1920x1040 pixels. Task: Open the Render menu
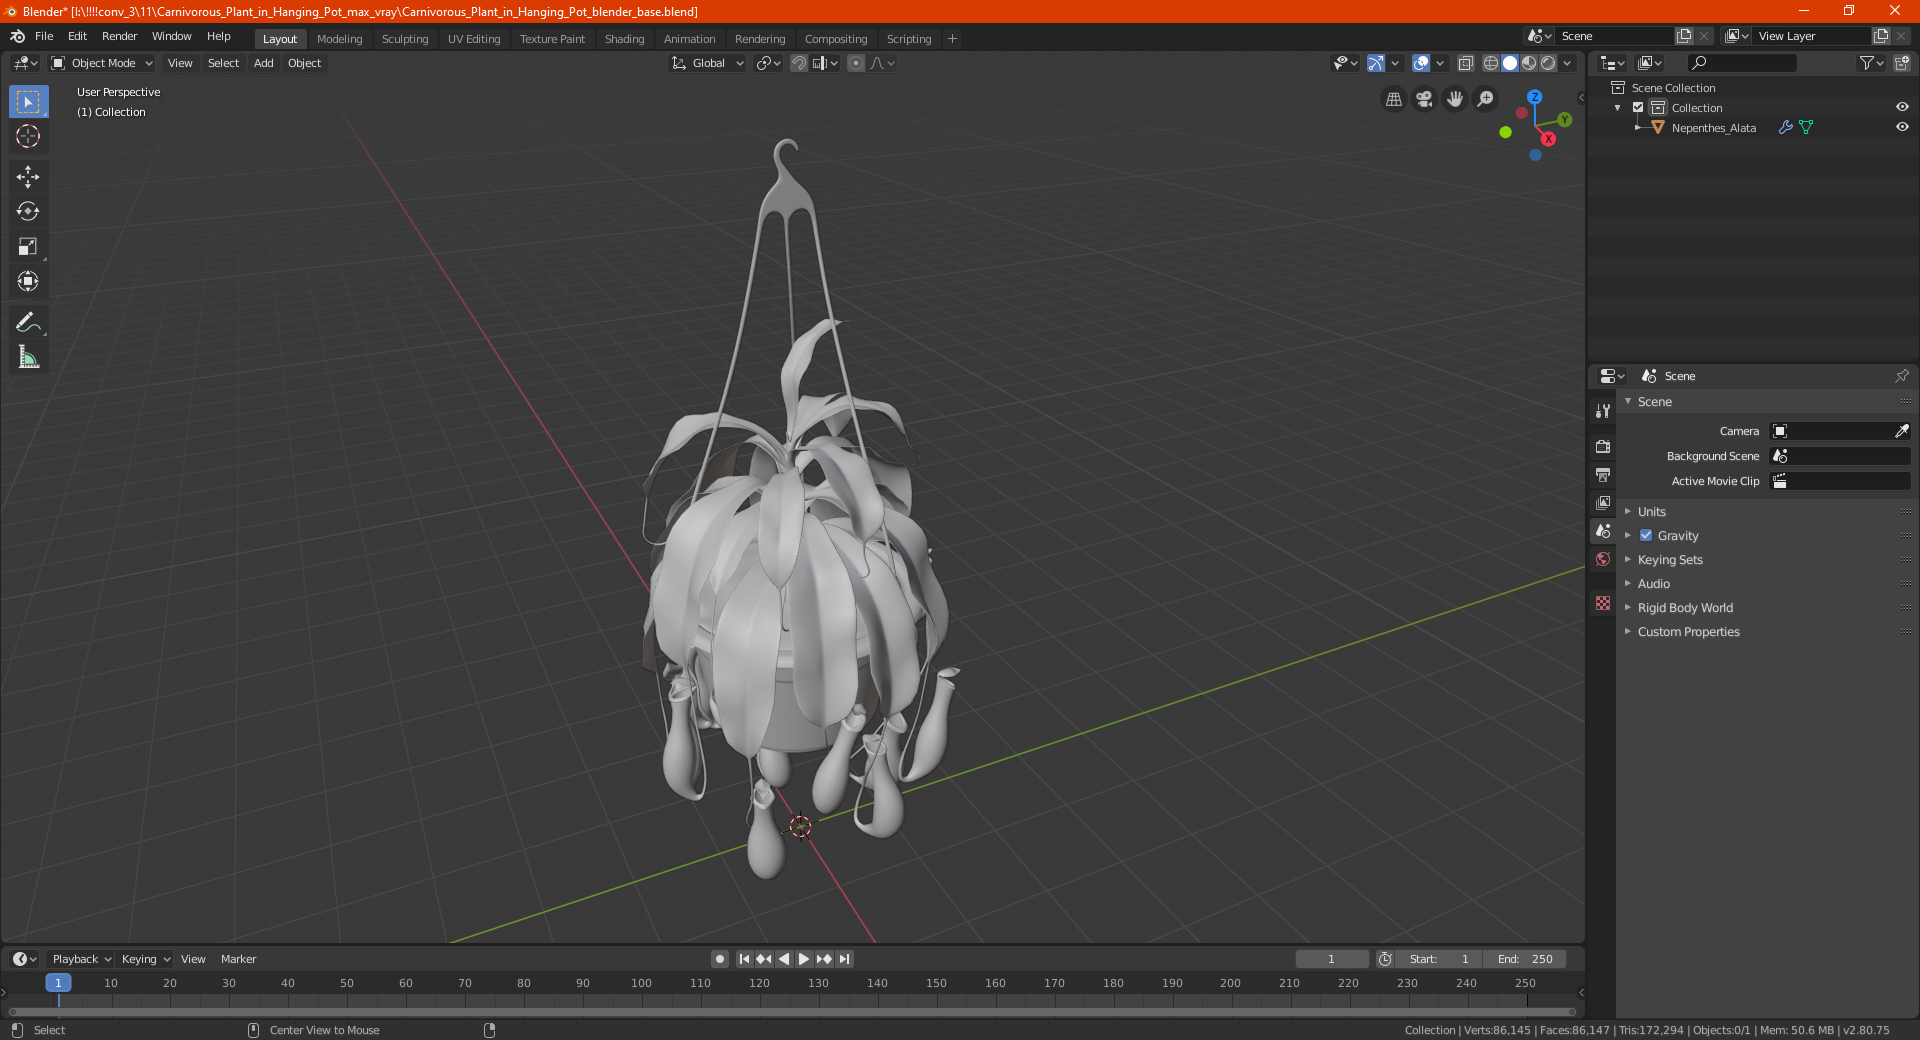click(119, 36)
